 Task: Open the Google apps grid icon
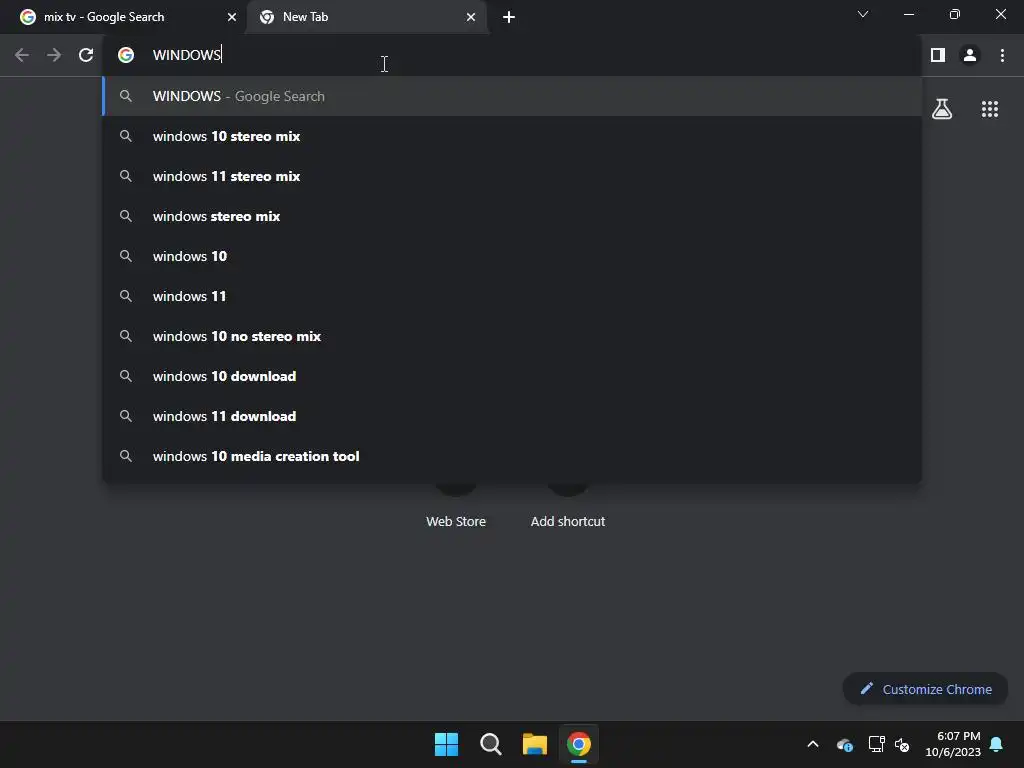[990, 109]
